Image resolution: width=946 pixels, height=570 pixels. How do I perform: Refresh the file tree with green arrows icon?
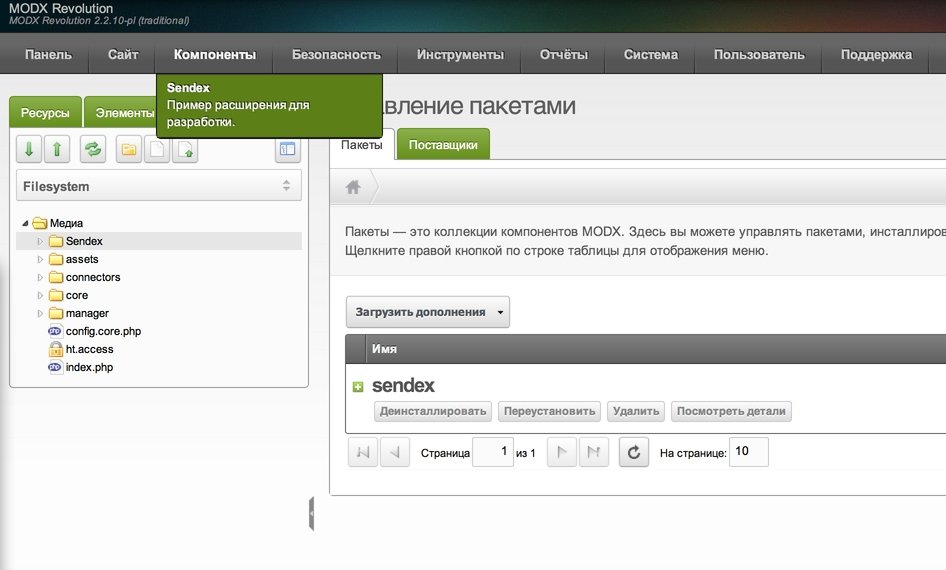tap(93, 149)
